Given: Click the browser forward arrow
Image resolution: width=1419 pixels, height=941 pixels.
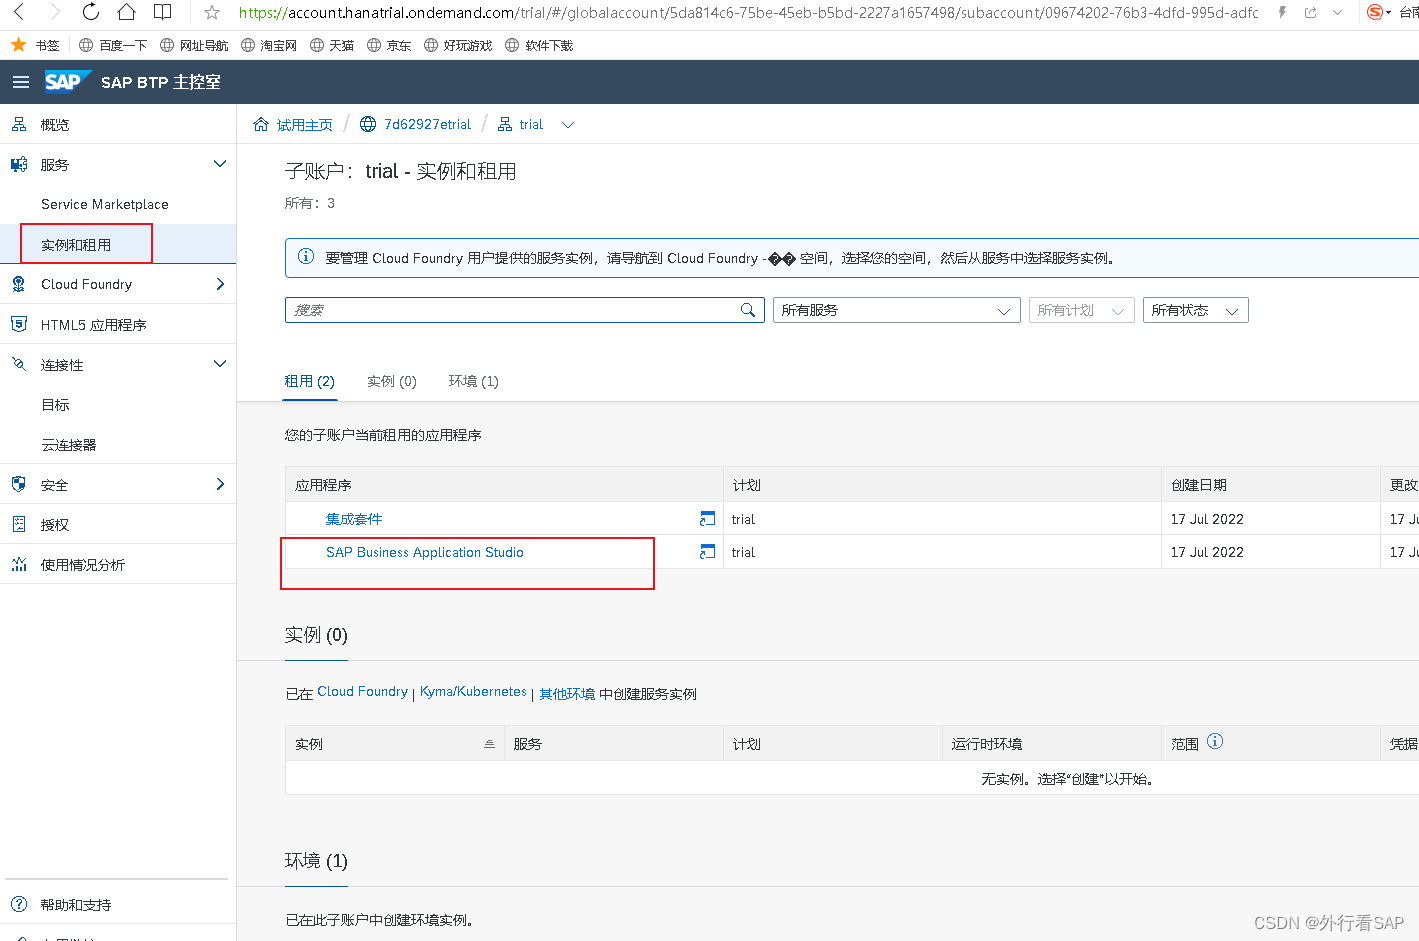Looking at the screenshot, I should point(54,12).
